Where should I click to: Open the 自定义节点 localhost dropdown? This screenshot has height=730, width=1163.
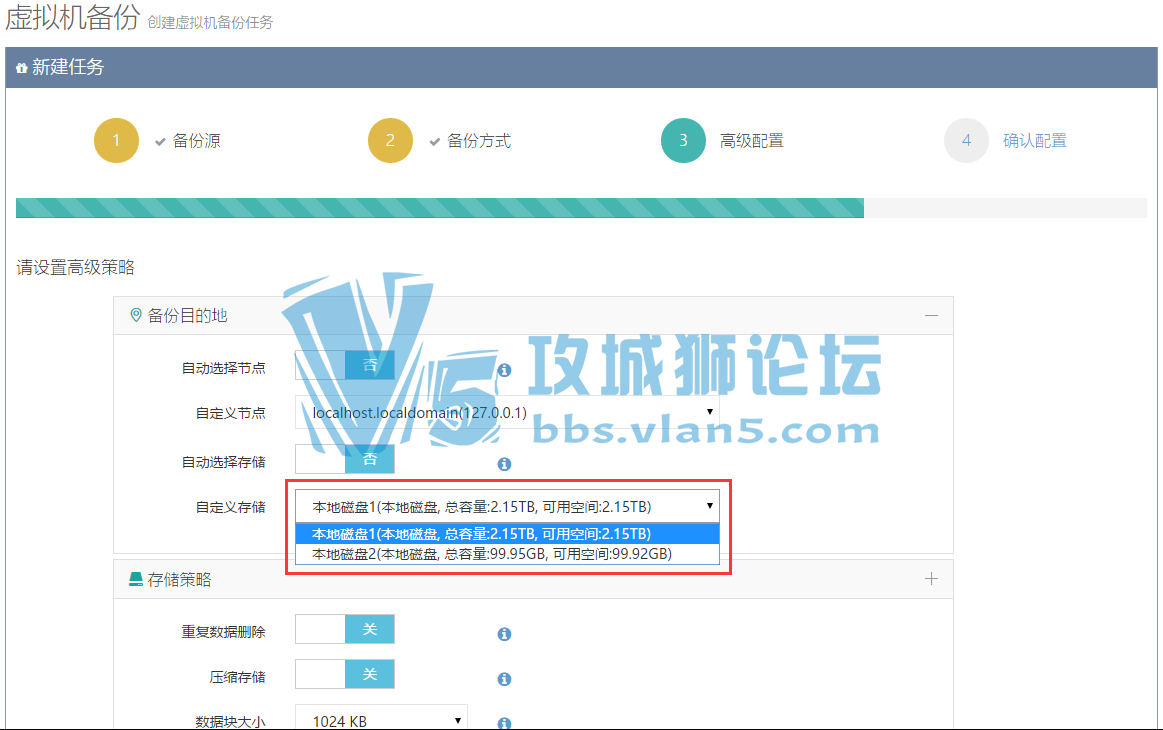pos(507,412)
